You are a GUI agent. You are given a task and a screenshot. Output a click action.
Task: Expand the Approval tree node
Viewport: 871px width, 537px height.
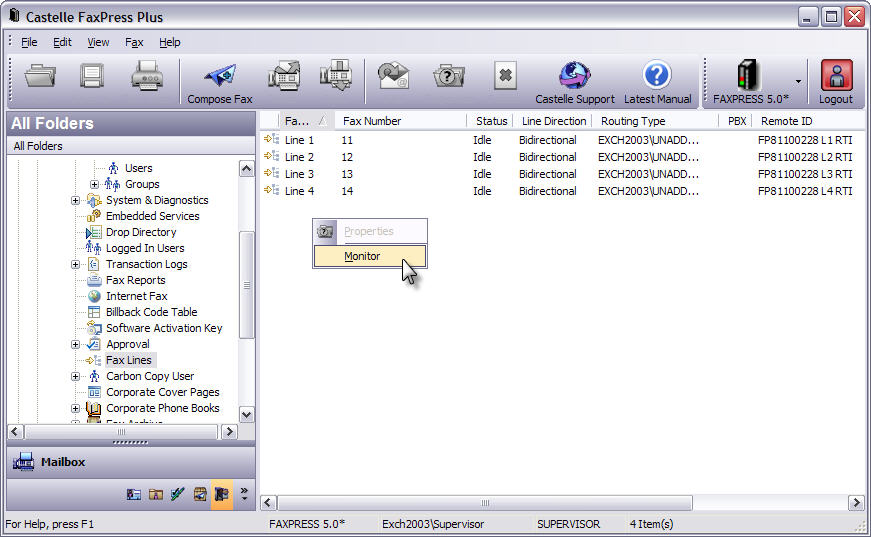tap(76, 344)
